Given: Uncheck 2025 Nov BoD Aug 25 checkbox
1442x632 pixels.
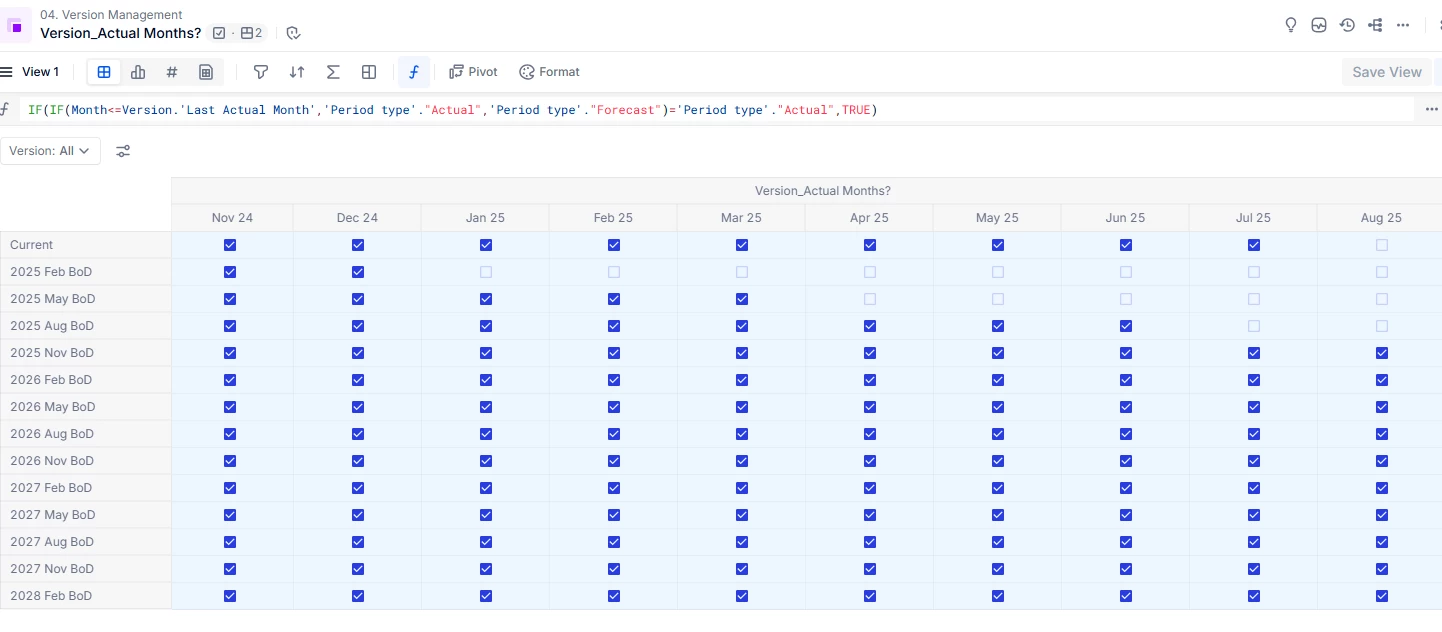Looking at the screenshot, I should pyautogui.click(x=1382, y=353).
